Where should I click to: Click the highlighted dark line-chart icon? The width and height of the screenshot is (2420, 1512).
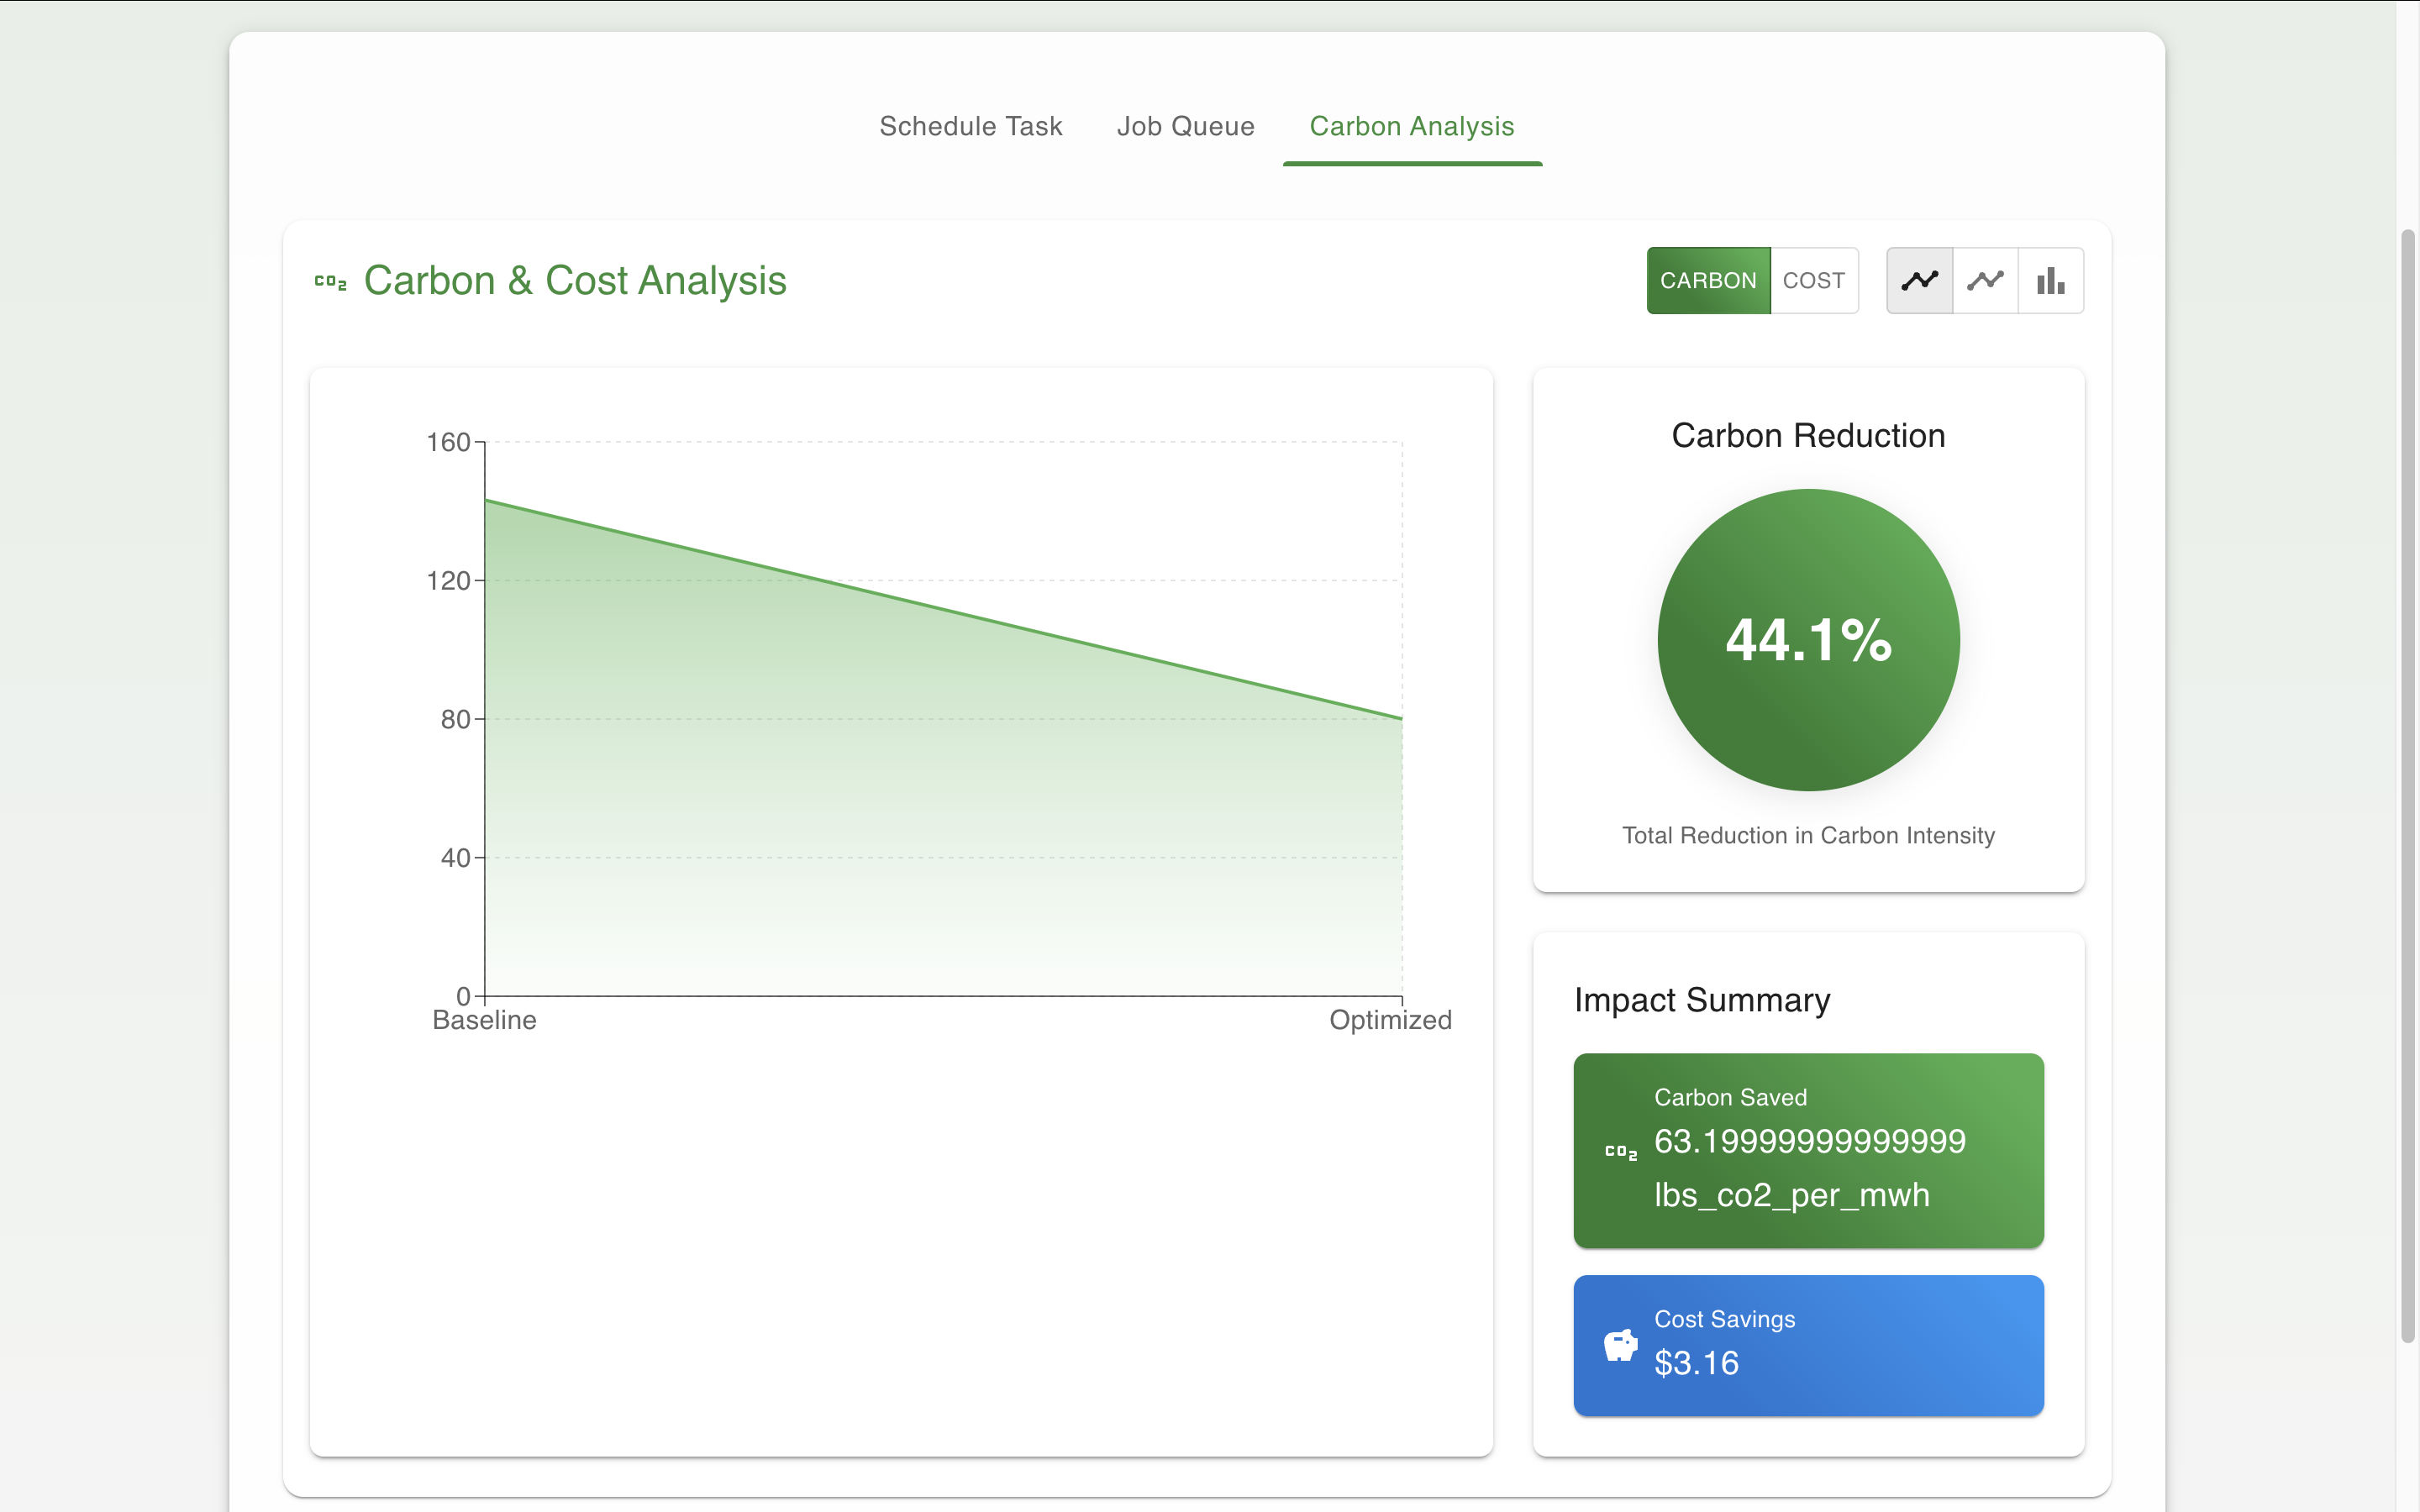pos(1919,281)
